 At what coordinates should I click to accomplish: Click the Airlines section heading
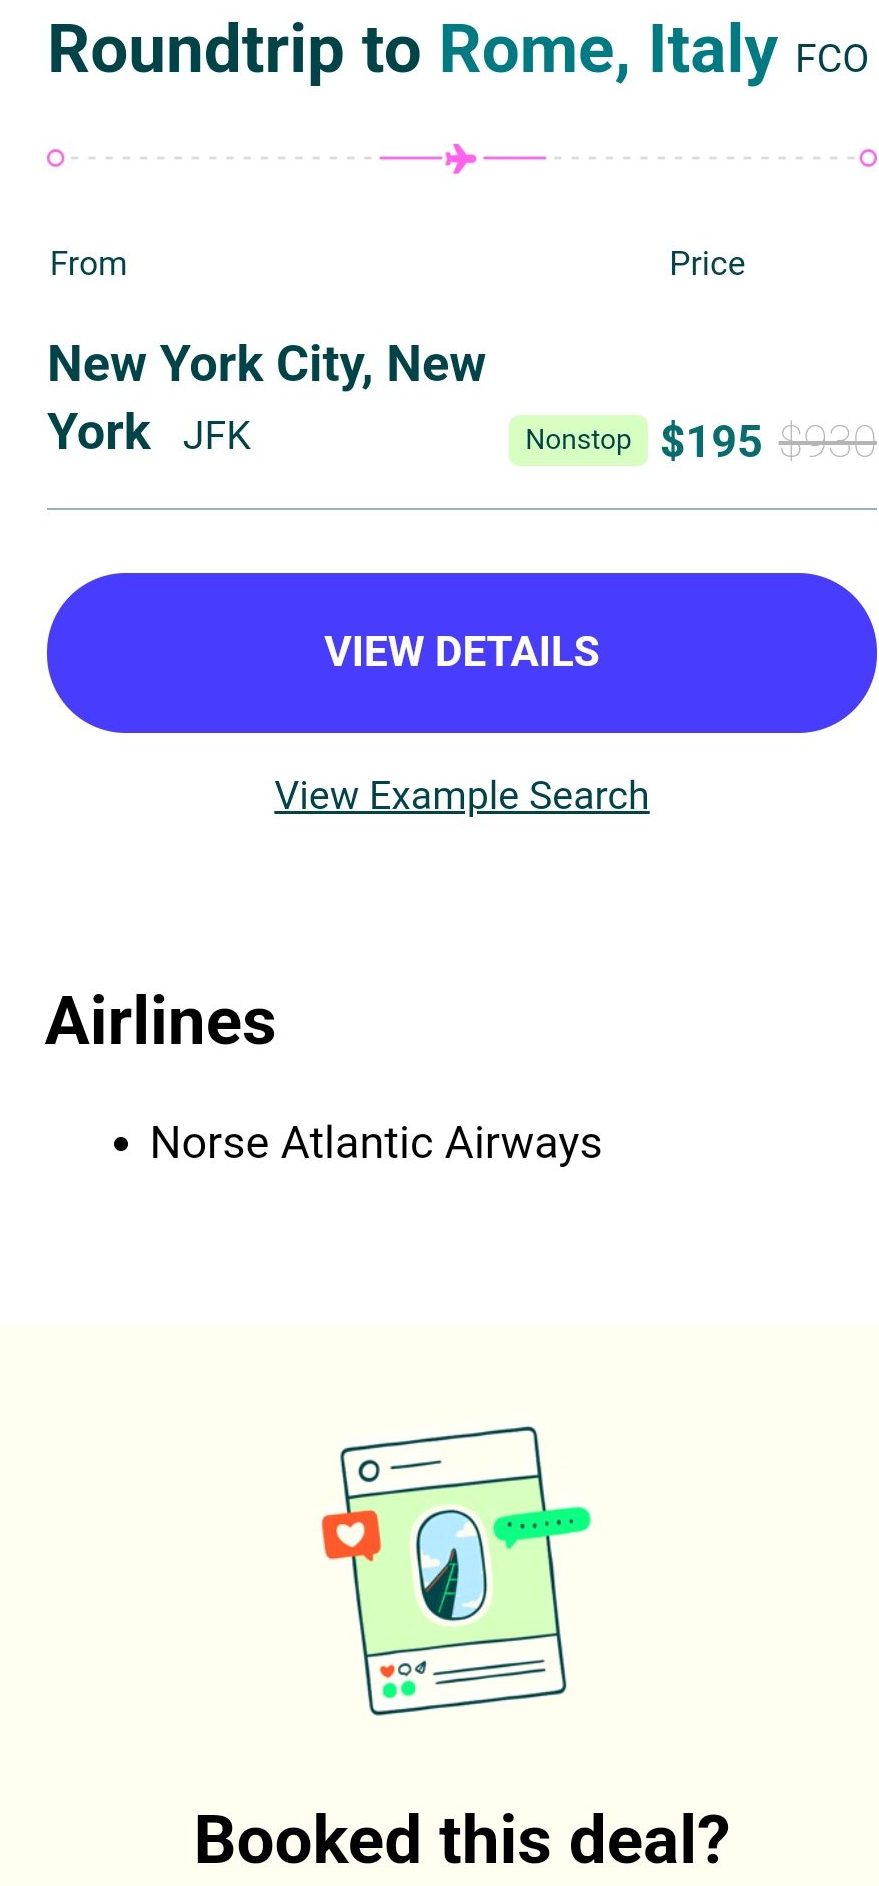[x=160, y=1021]
